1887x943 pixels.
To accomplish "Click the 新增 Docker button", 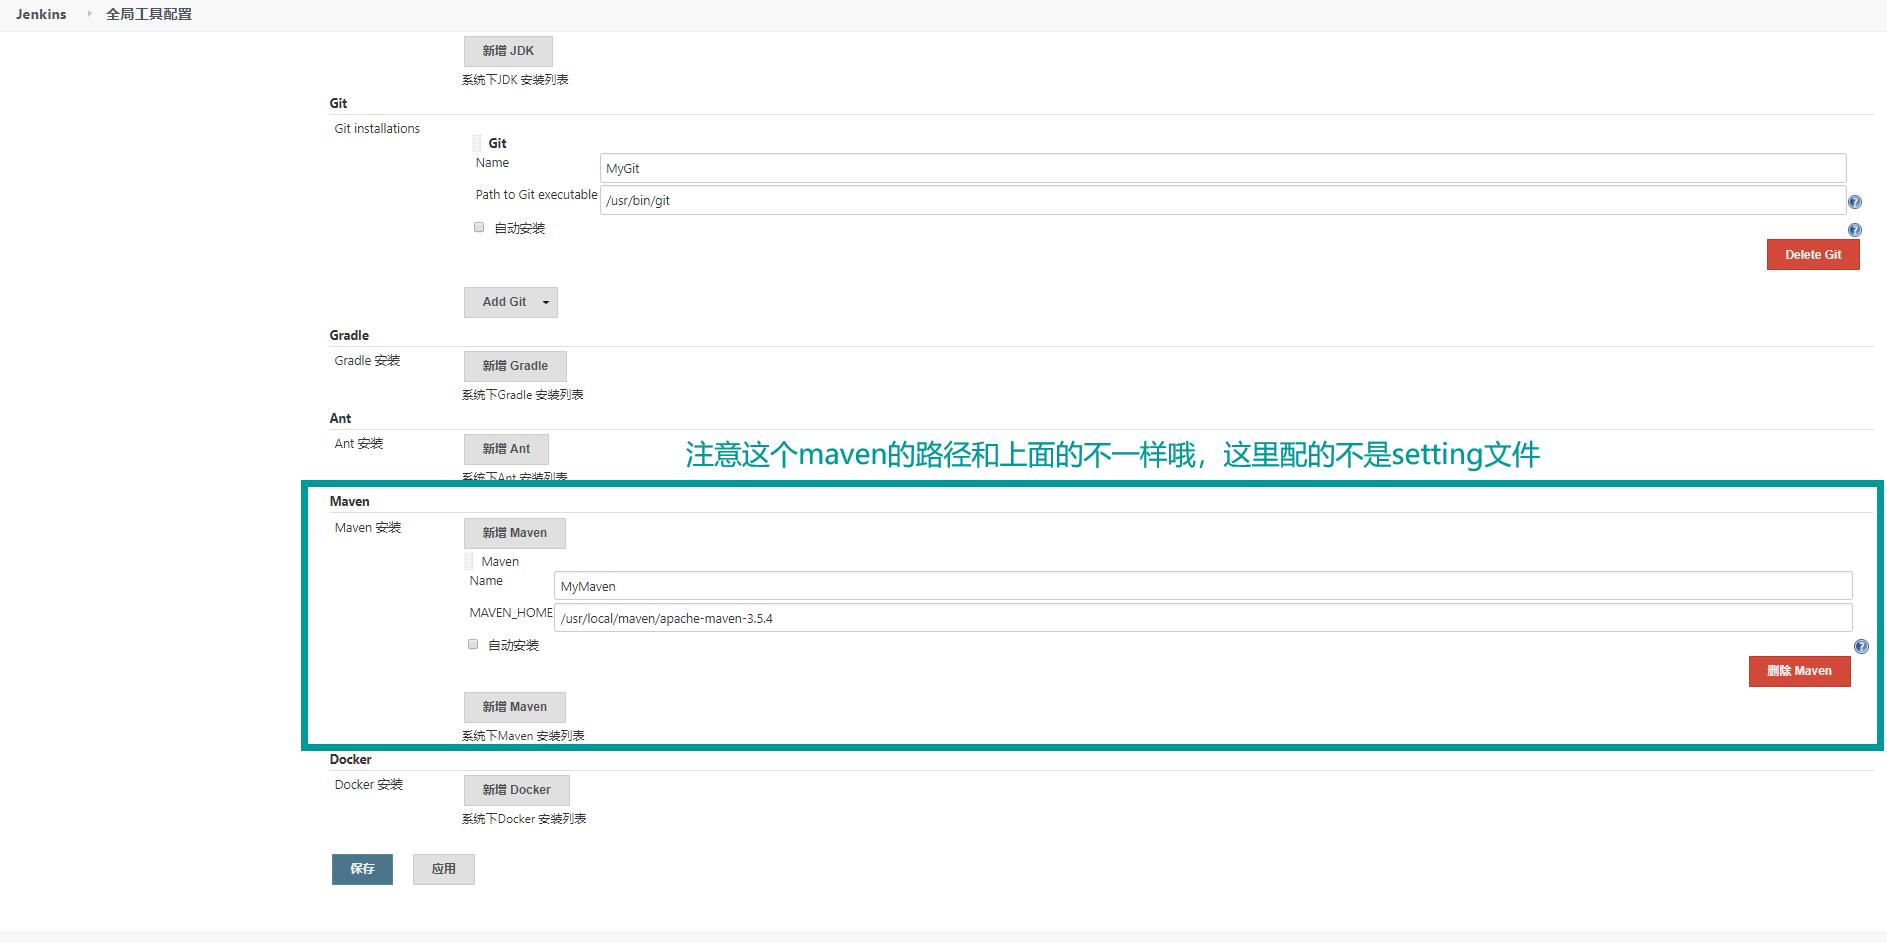I will click(x=516, y=790).
